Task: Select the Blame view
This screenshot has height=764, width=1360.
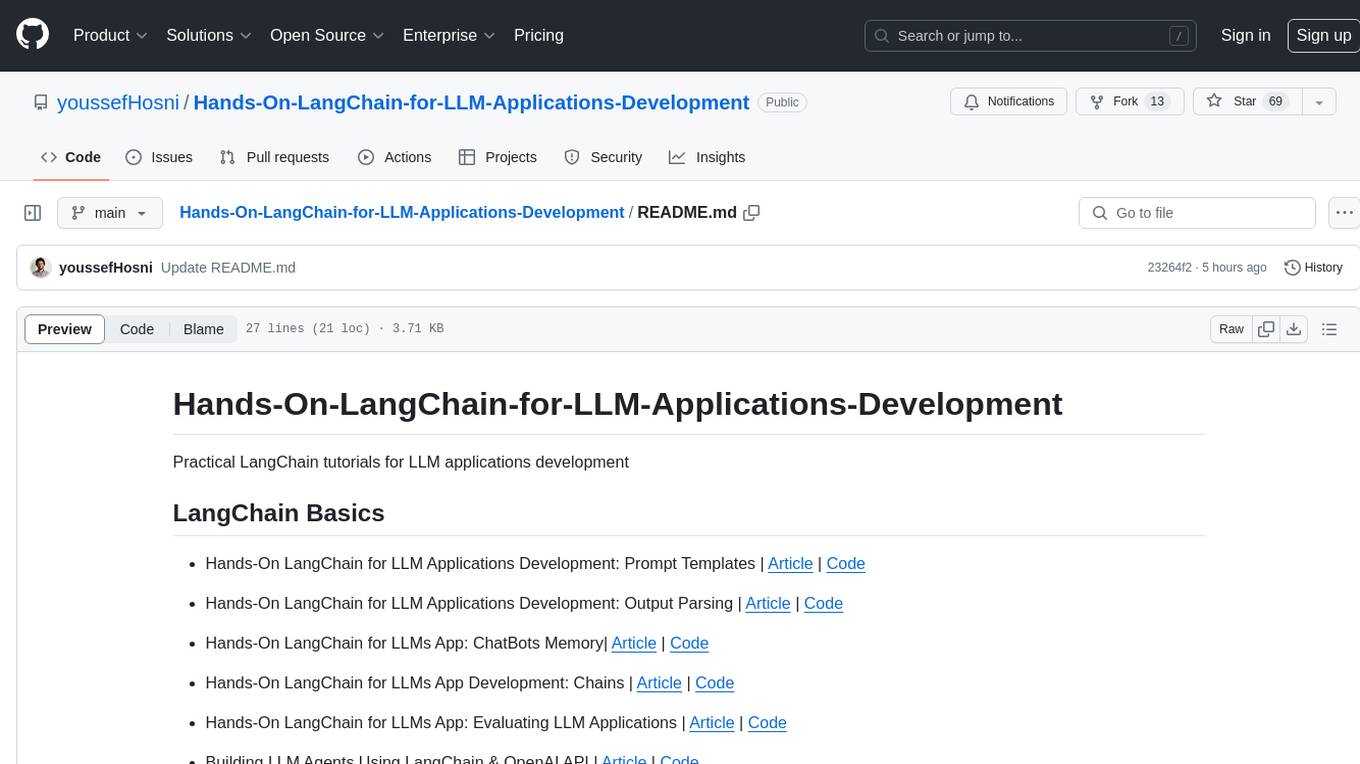Action: [203, 329]
